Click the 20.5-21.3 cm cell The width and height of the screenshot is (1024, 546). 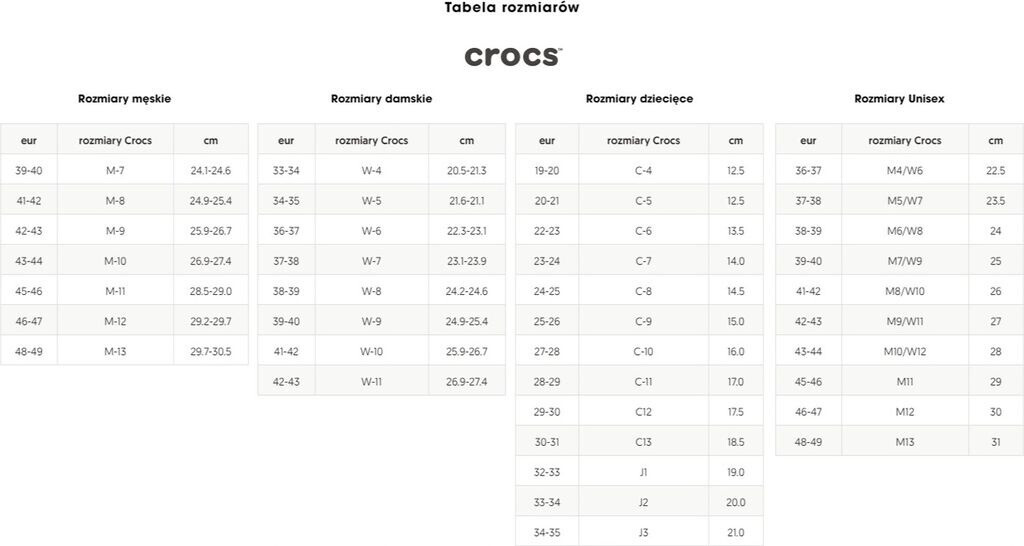click(467, 171)
